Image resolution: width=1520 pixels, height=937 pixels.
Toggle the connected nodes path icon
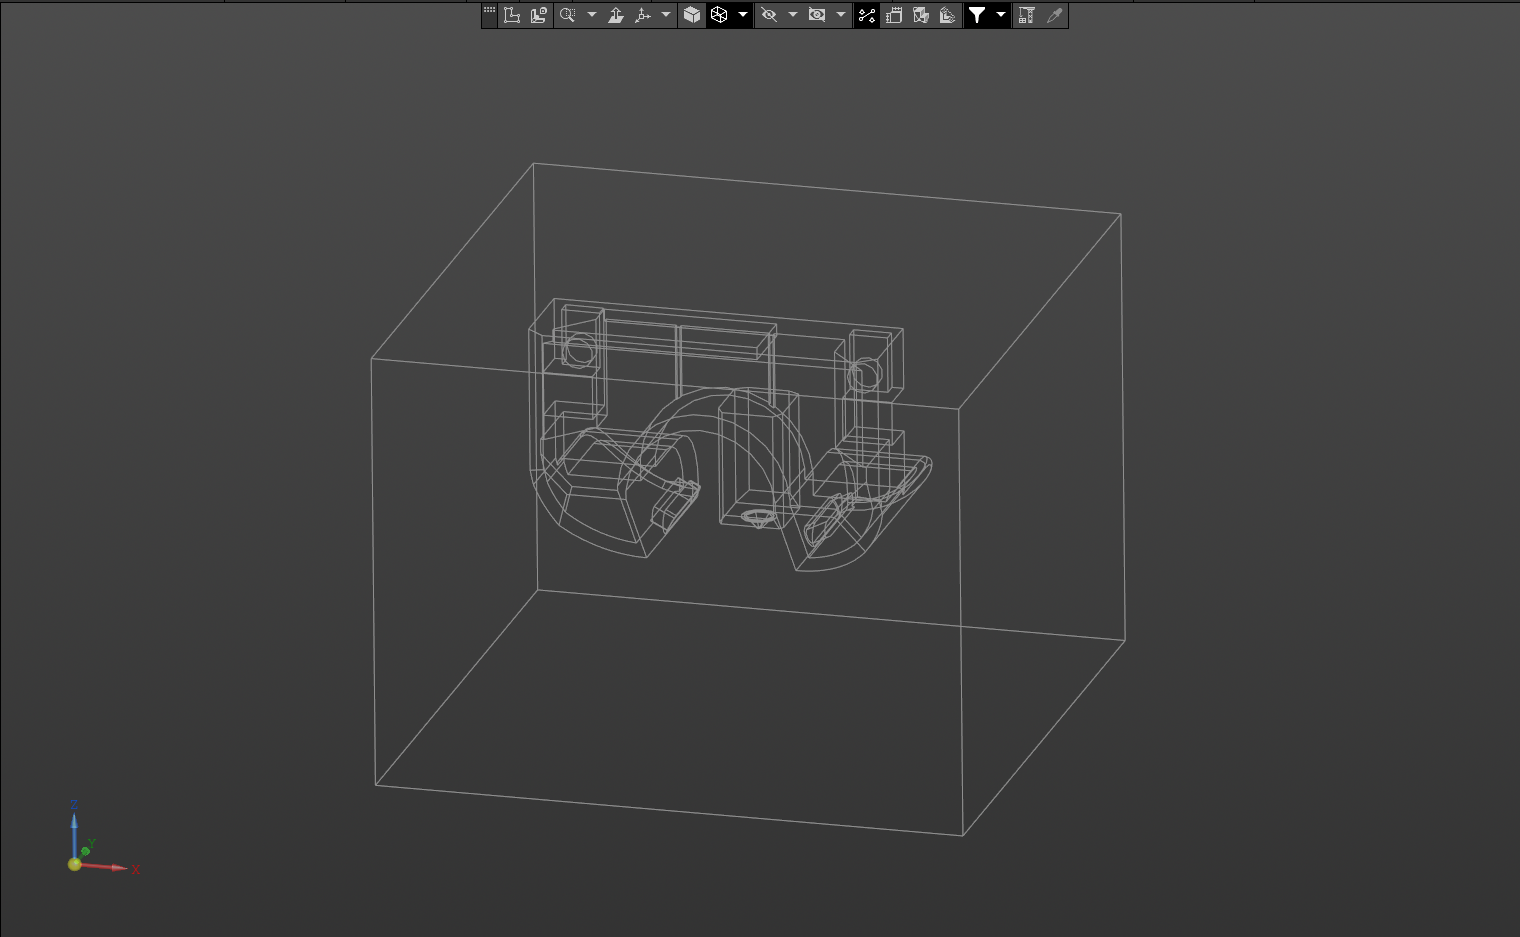(867, 15)
